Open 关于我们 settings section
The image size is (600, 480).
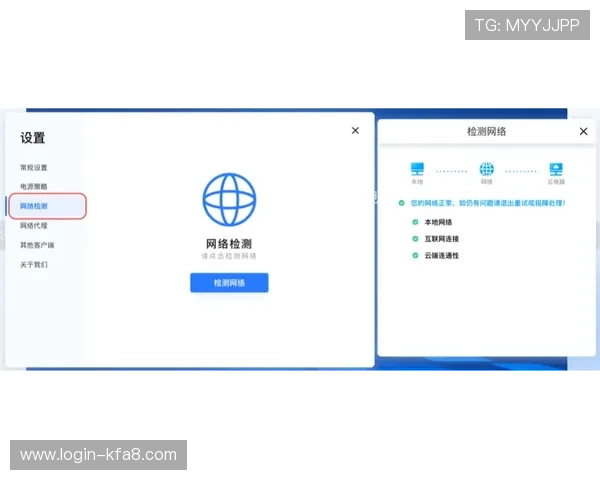point(34,265)
